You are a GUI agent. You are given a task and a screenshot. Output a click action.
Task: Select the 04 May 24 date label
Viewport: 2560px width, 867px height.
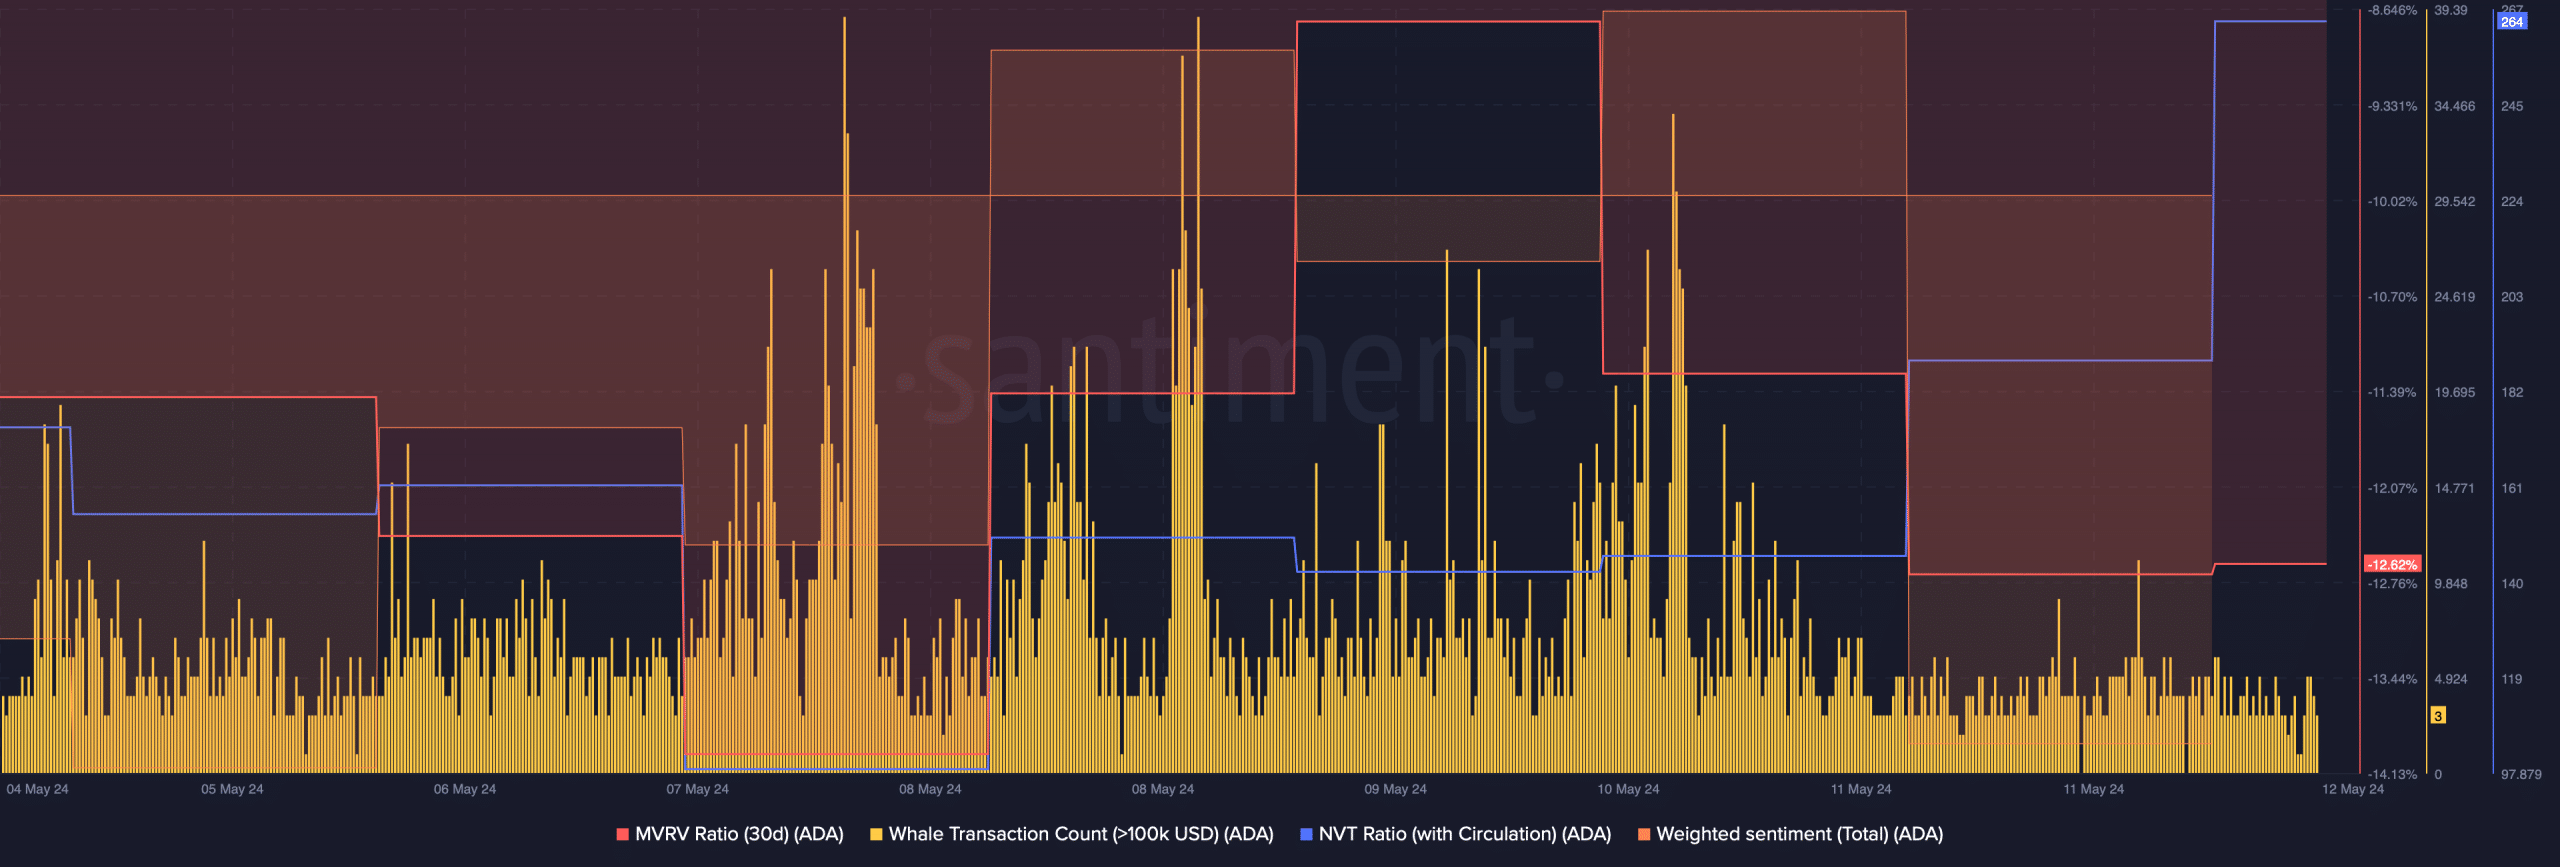point(37,789)
